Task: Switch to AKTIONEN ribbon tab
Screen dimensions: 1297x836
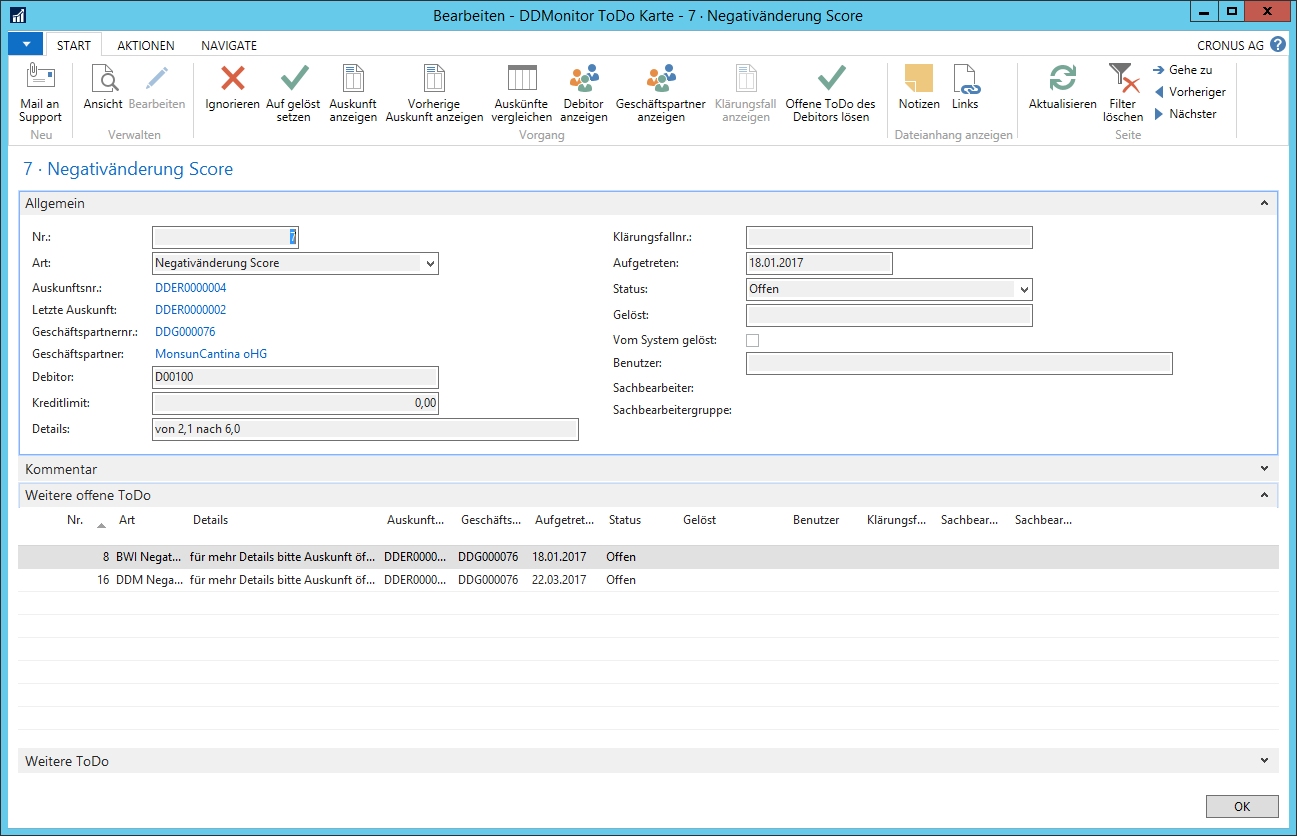Action: pos(146,46)
